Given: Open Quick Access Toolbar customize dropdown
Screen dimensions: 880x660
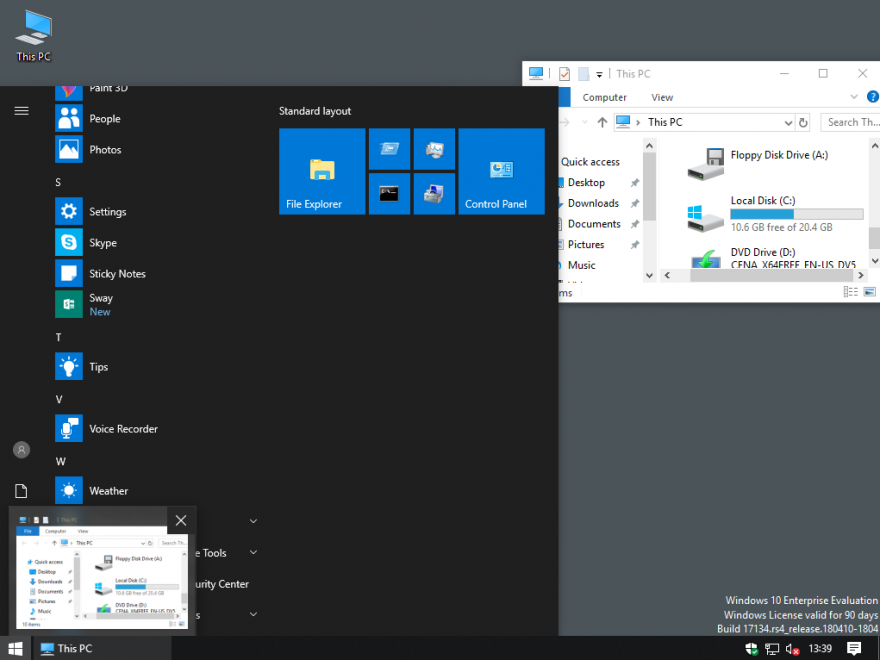Looking at the screenshot, I should pyautogui.click(x=599, y=74).
